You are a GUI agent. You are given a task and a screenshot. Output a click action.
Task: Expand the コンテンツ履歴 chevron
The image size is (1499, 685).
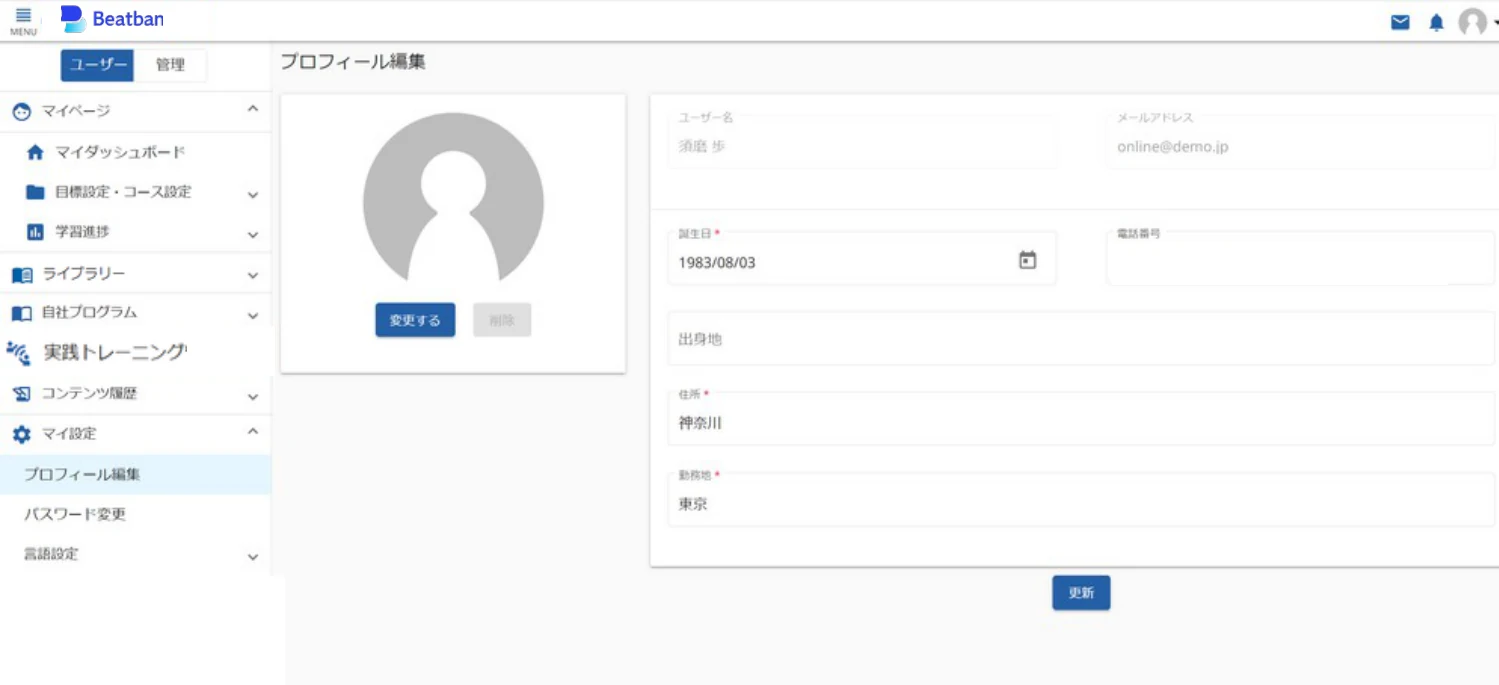tap(253, 397)
